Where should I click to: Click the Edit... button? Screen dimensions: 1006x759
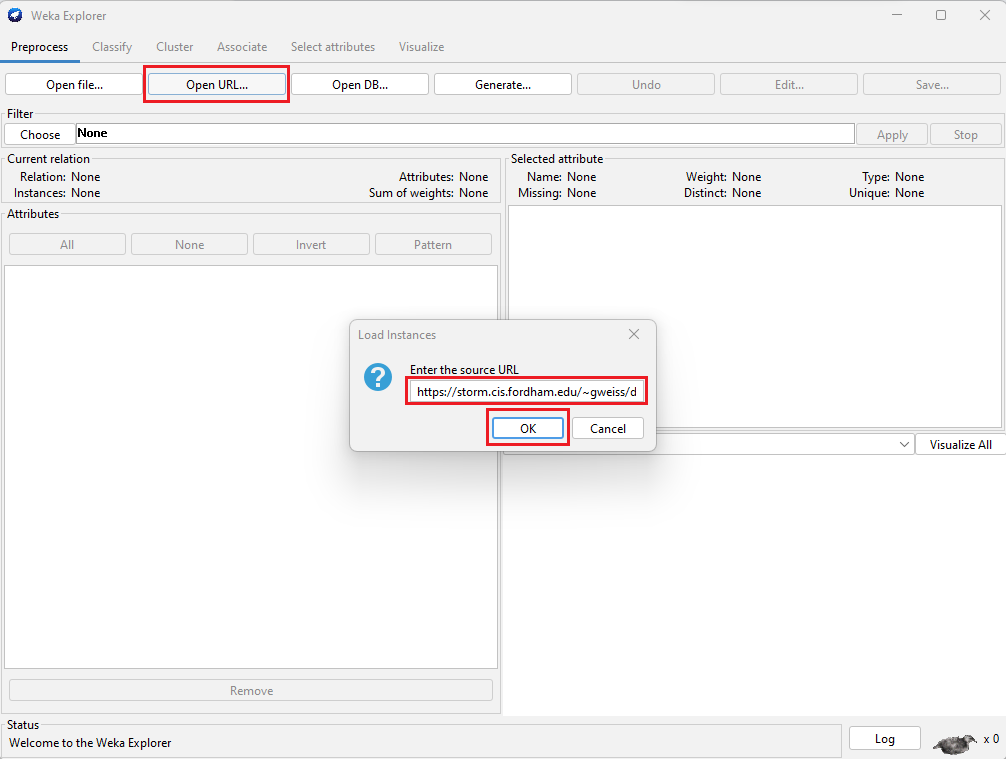point(789,85)
